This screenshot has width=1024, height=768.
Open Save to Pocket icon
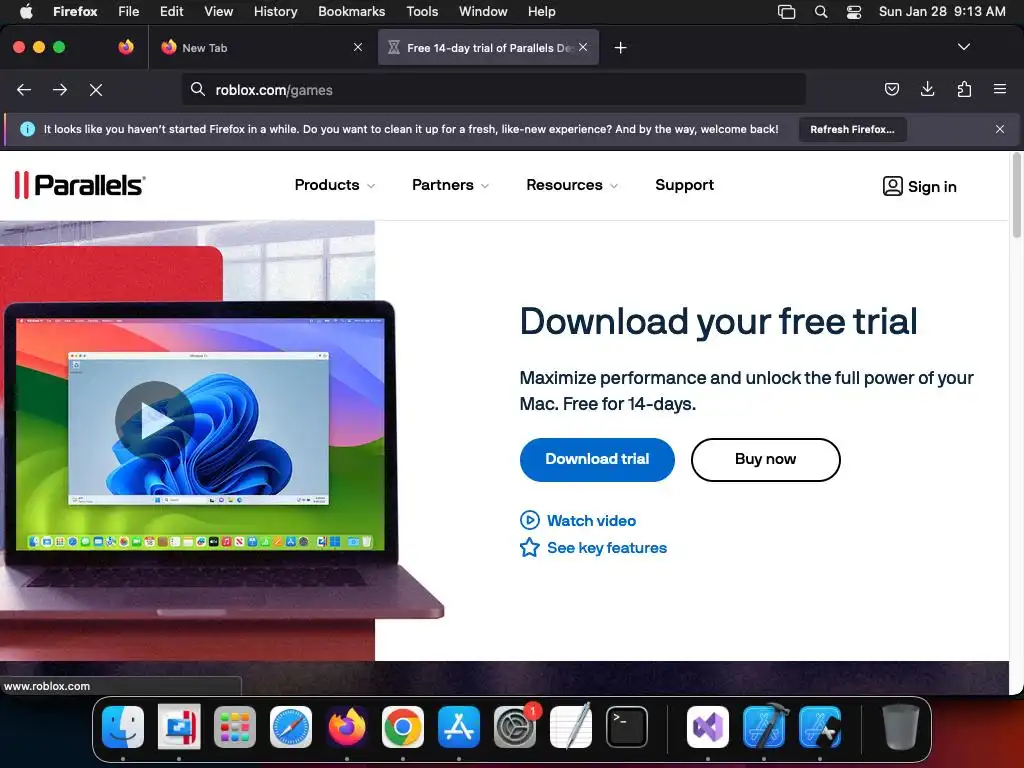[891, 89]
